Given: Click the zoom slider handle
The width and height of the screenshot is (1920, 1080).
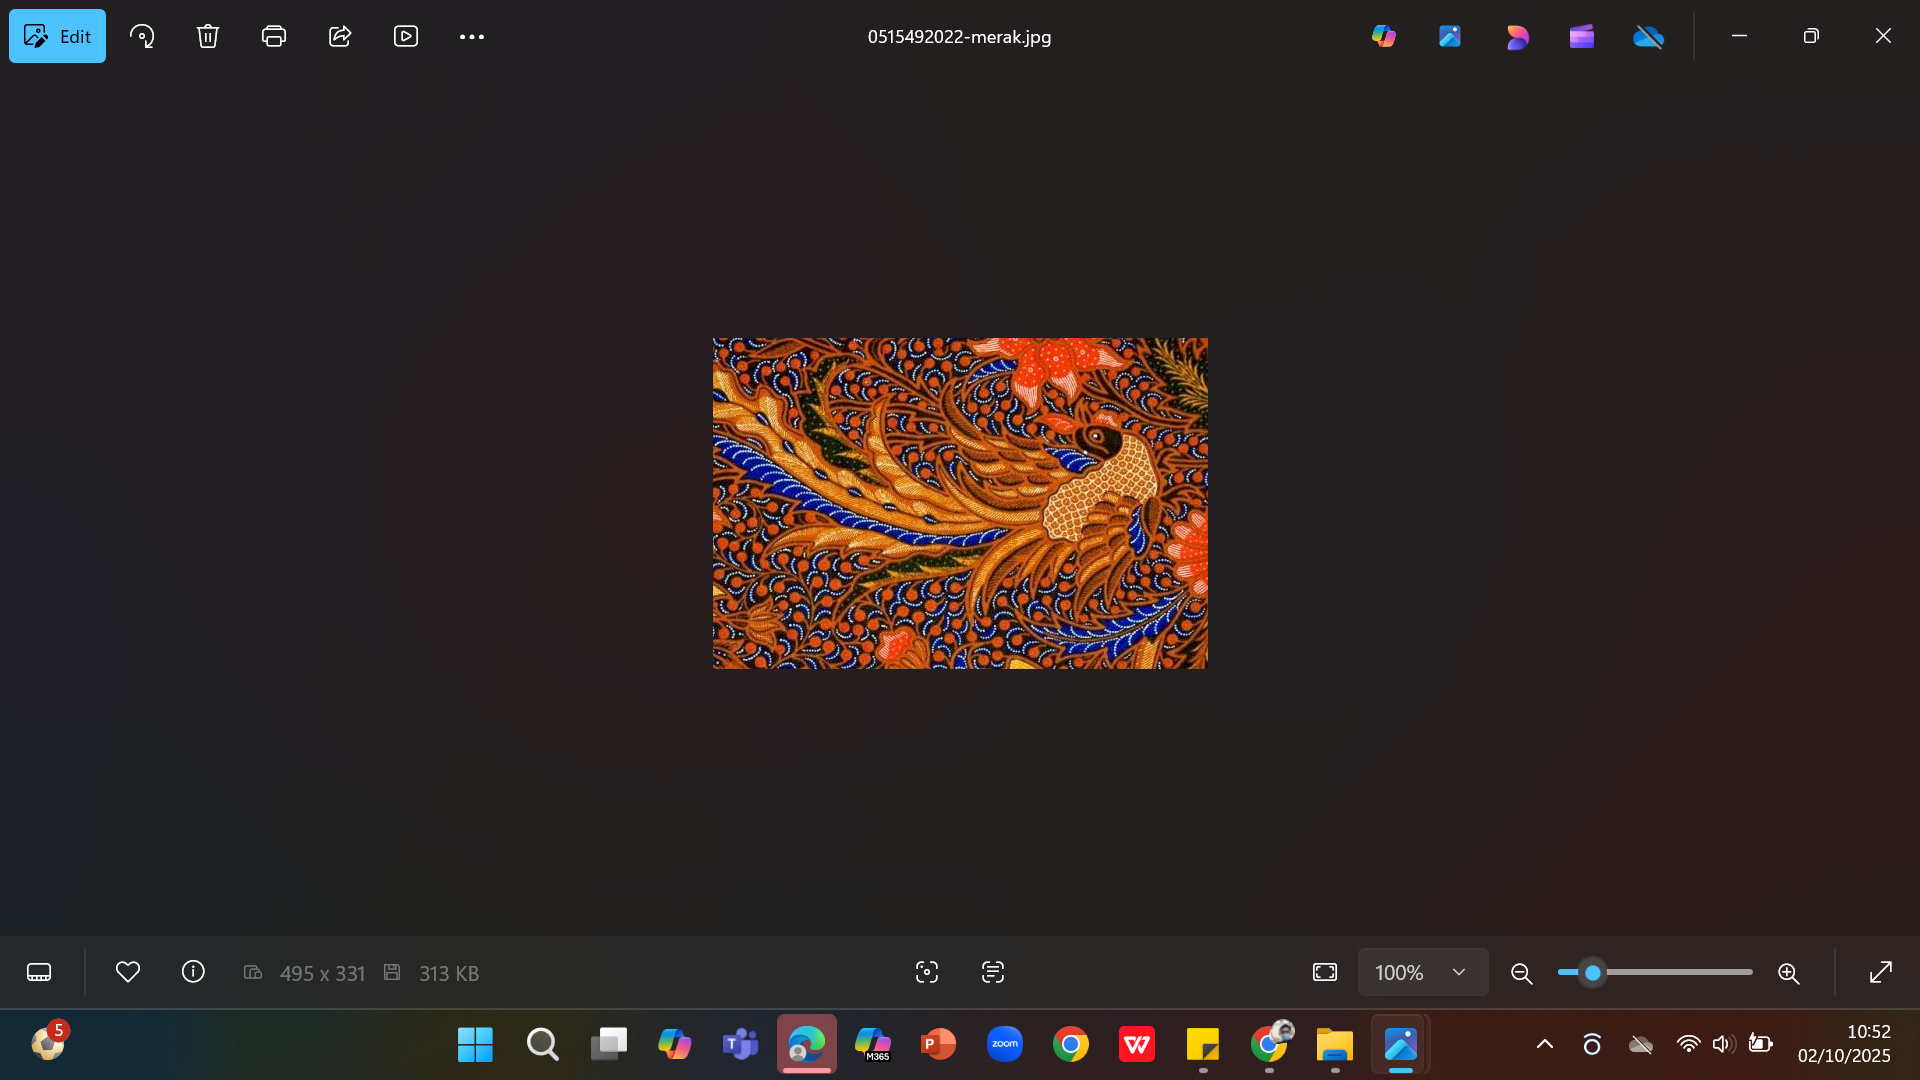Looking at the screenshot, I should [x=1593, y=972].
